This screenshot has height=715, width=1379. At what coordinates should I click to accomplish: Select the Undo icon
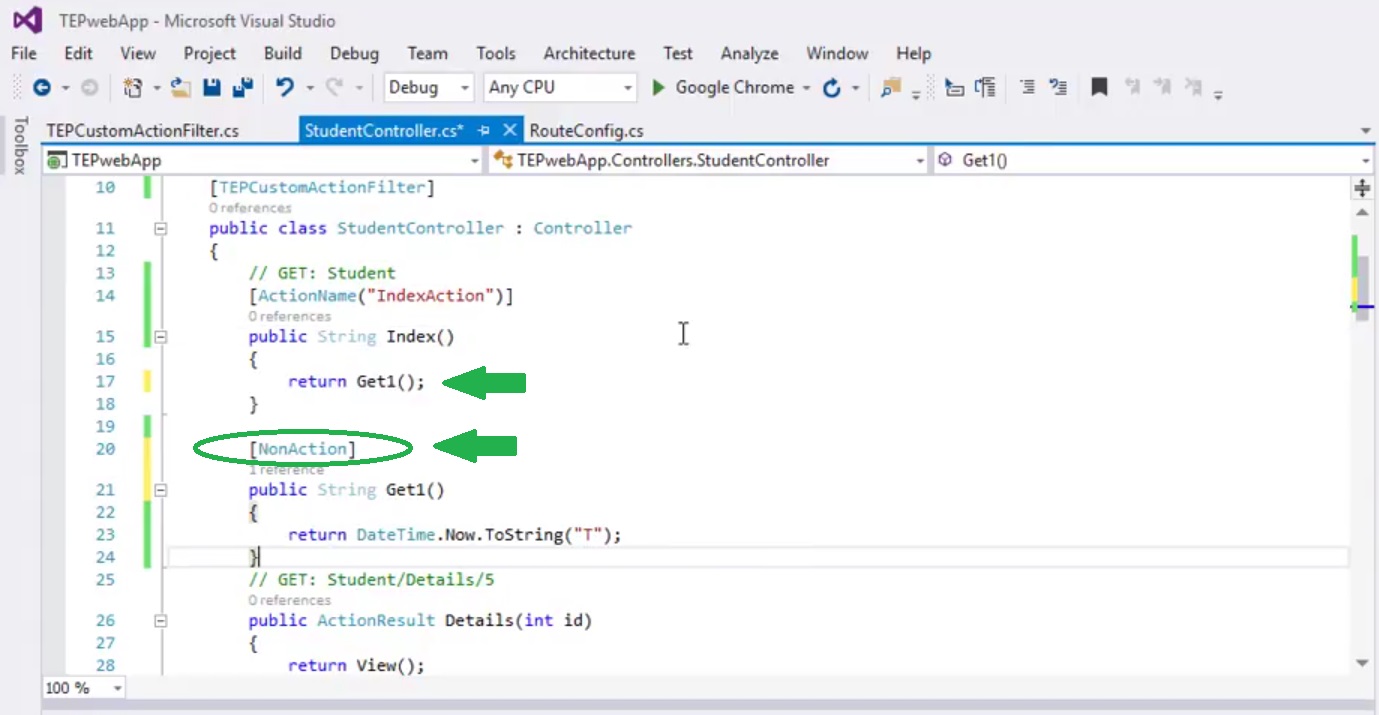tap(287, 88)
